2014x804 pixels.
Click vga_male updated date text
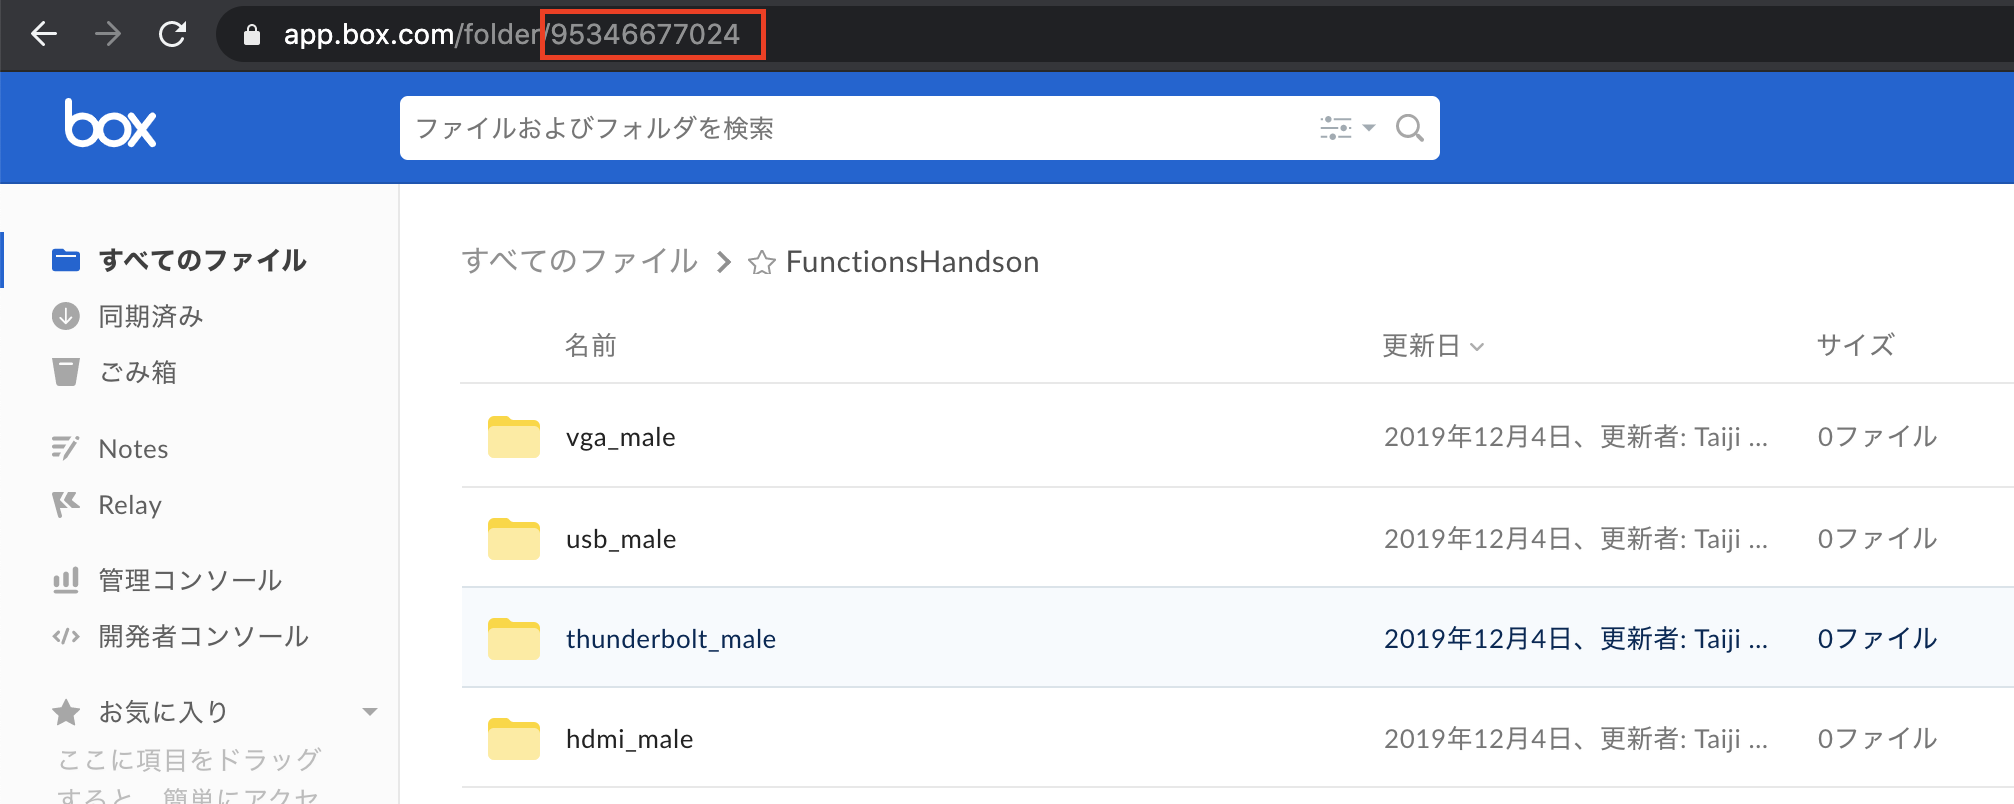coord(1575,437)
